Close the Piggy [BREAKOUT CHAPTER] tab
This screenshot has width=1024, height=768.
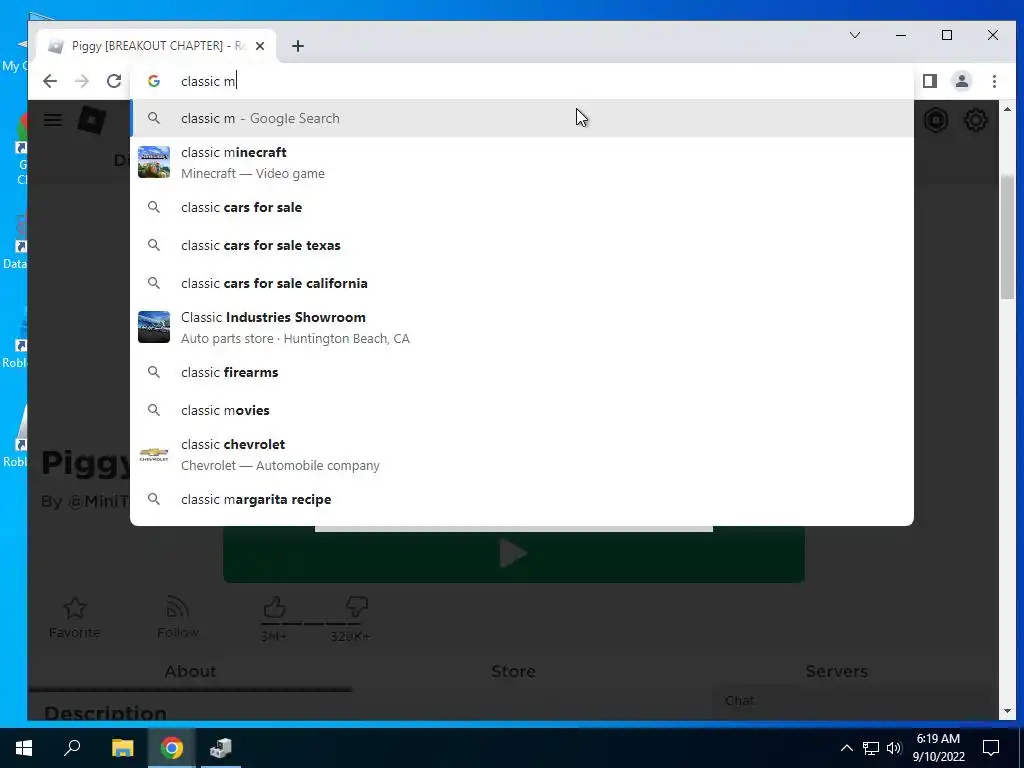[260, 46]
